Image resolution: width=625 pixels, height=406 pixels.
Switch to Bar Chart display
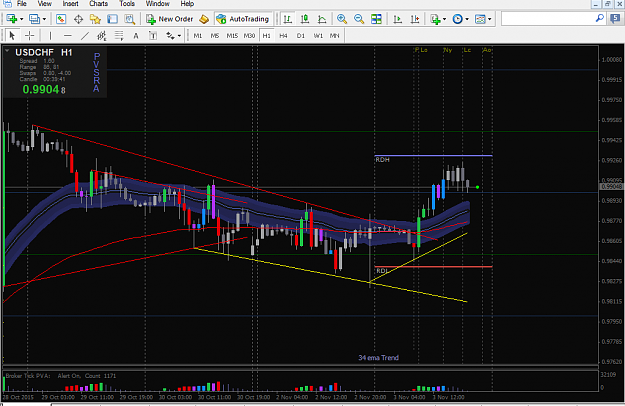287,19
